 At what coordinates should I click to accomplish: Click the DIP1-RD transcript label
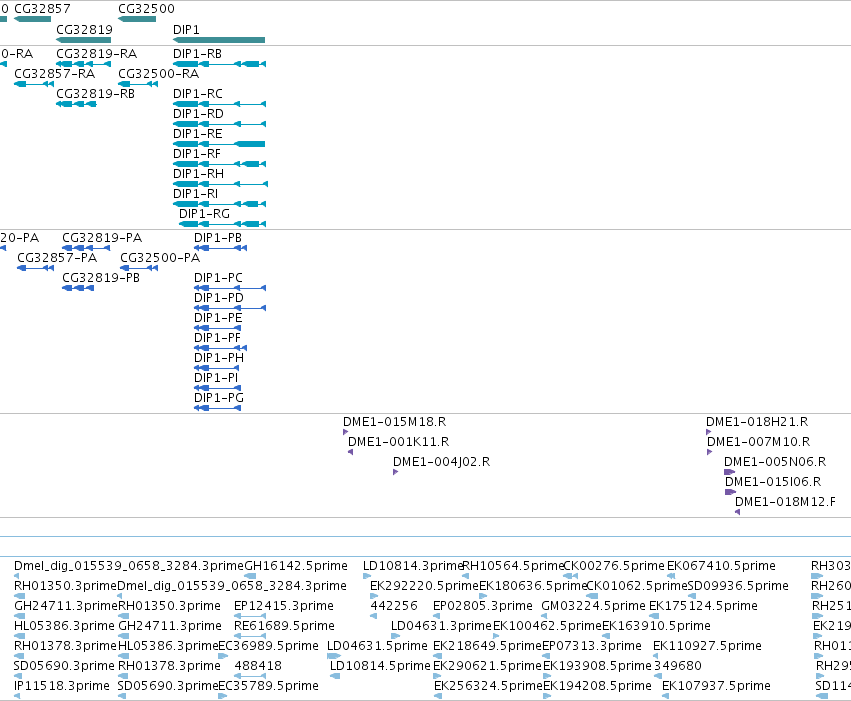198,114
